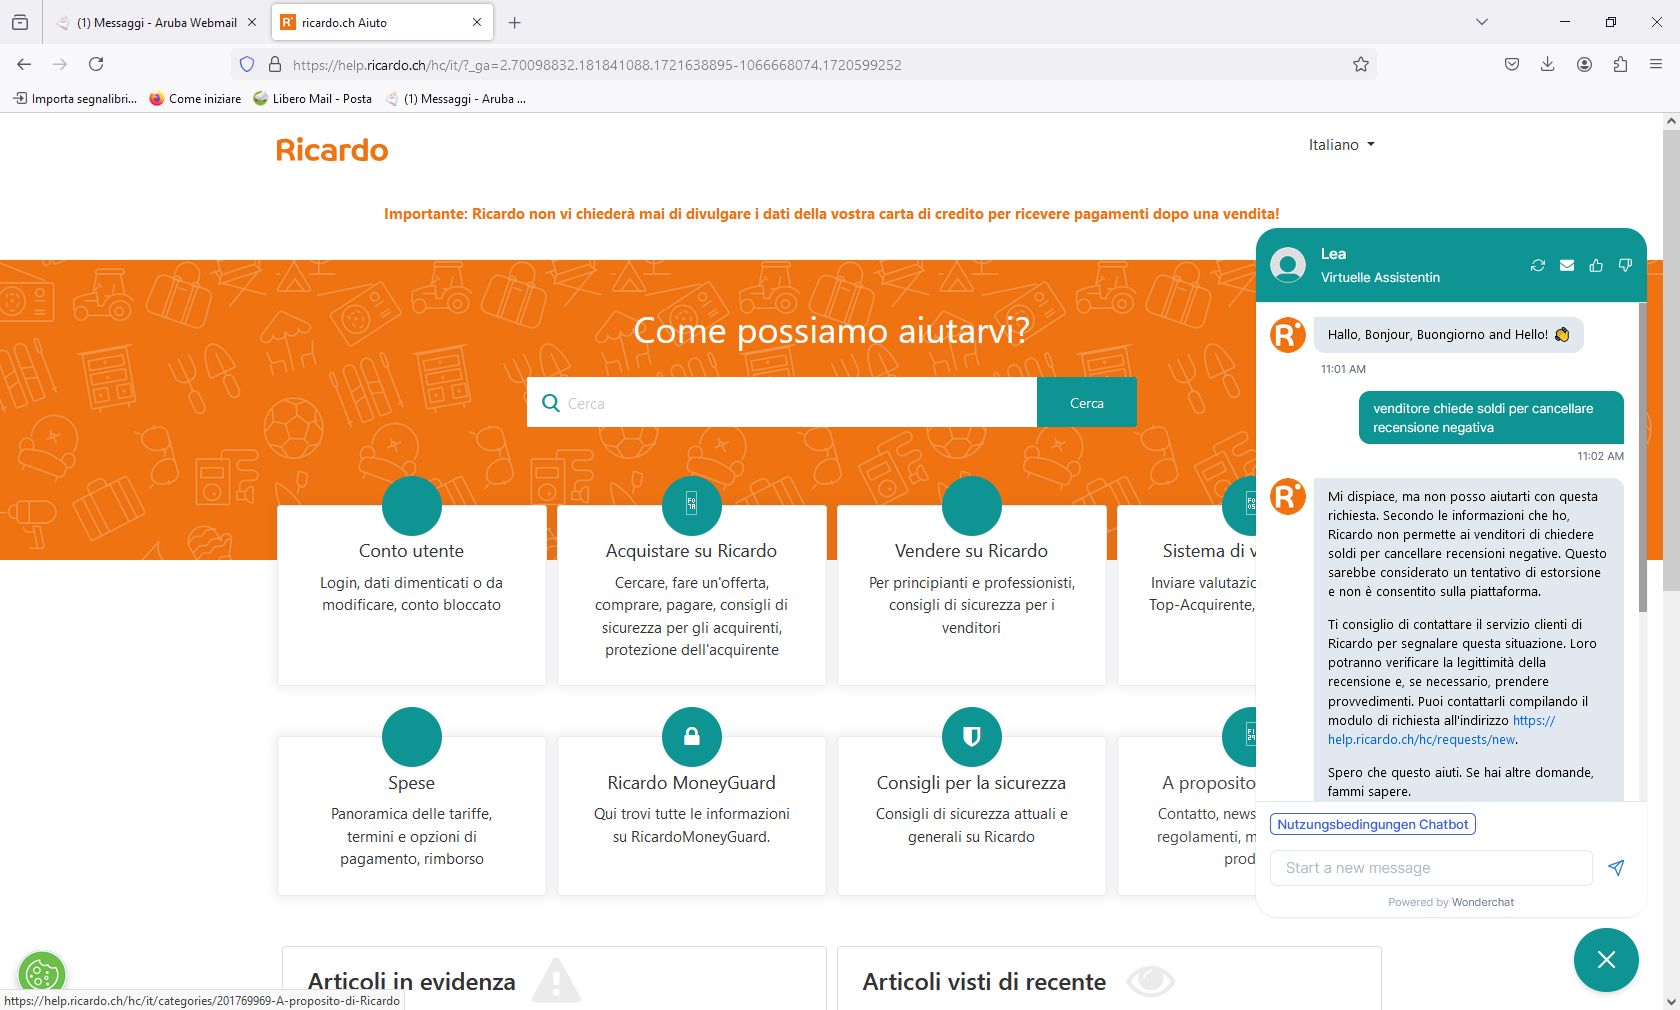Open Firefox application menu
Image resolution: width=1680 pixels, height=1010 pixels.
click(1656, 65)
